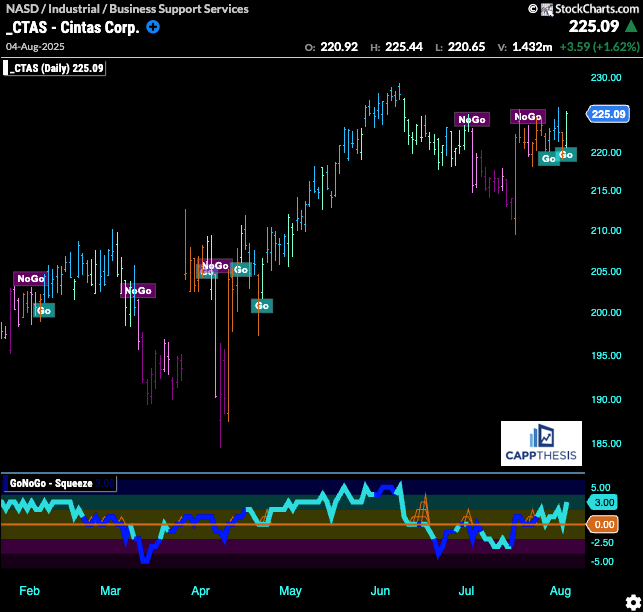Click the 185.00 price axis label
This screenshot has height=612, width=643.
[x=606, y=443]
